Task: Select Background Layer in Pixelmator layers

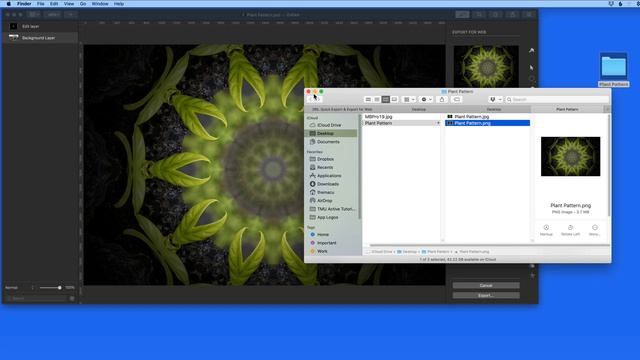Action: pyautogui.click(x=40, y=38)
